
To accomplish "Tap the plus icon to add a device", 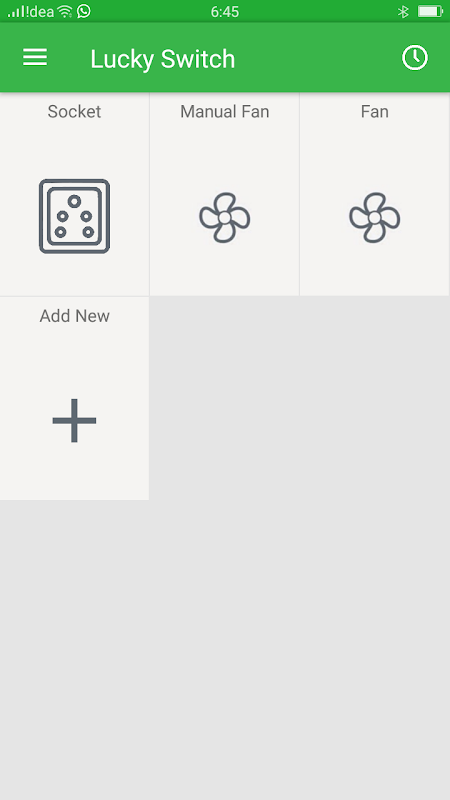I will 74,420.
